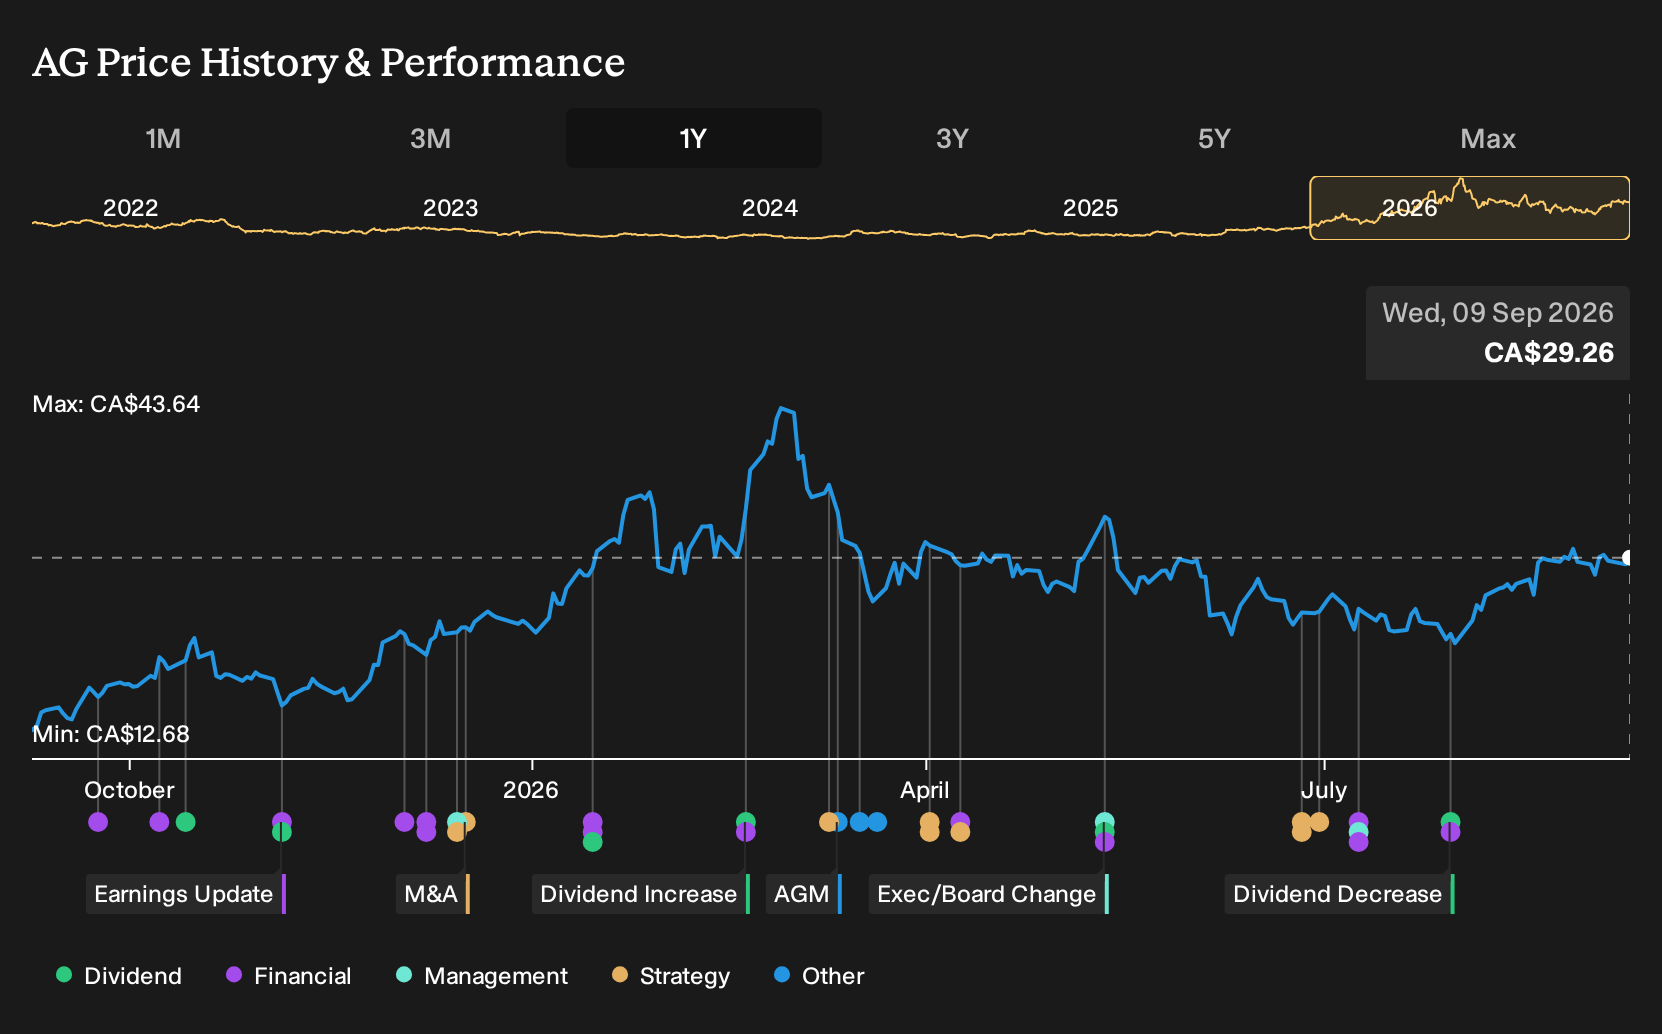Click the M&A event label
The image size is (1662, 1034).
[x=433, y=894]
